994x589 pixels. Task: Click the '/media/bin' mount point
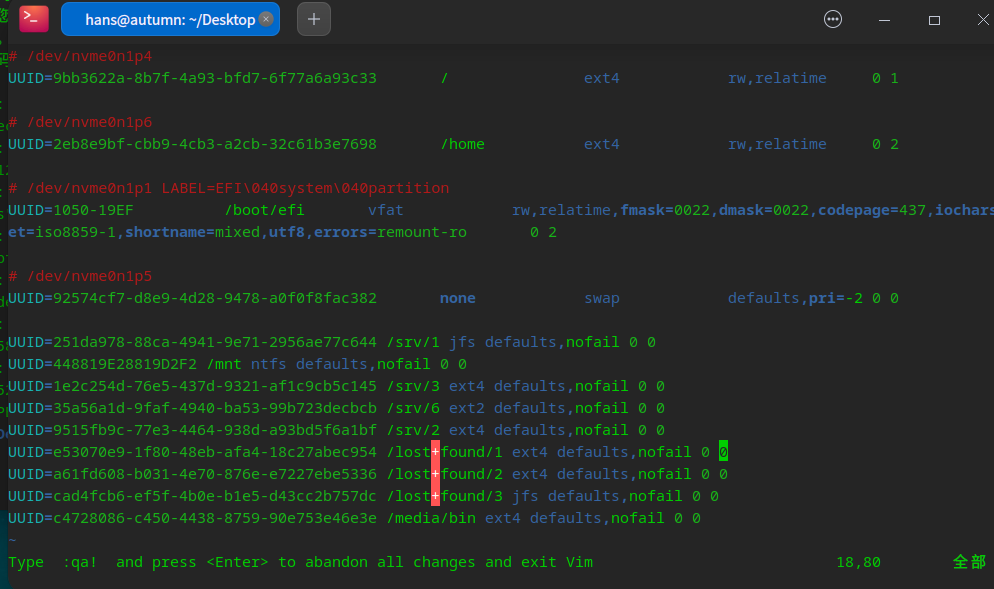click(x=431, y=518)
